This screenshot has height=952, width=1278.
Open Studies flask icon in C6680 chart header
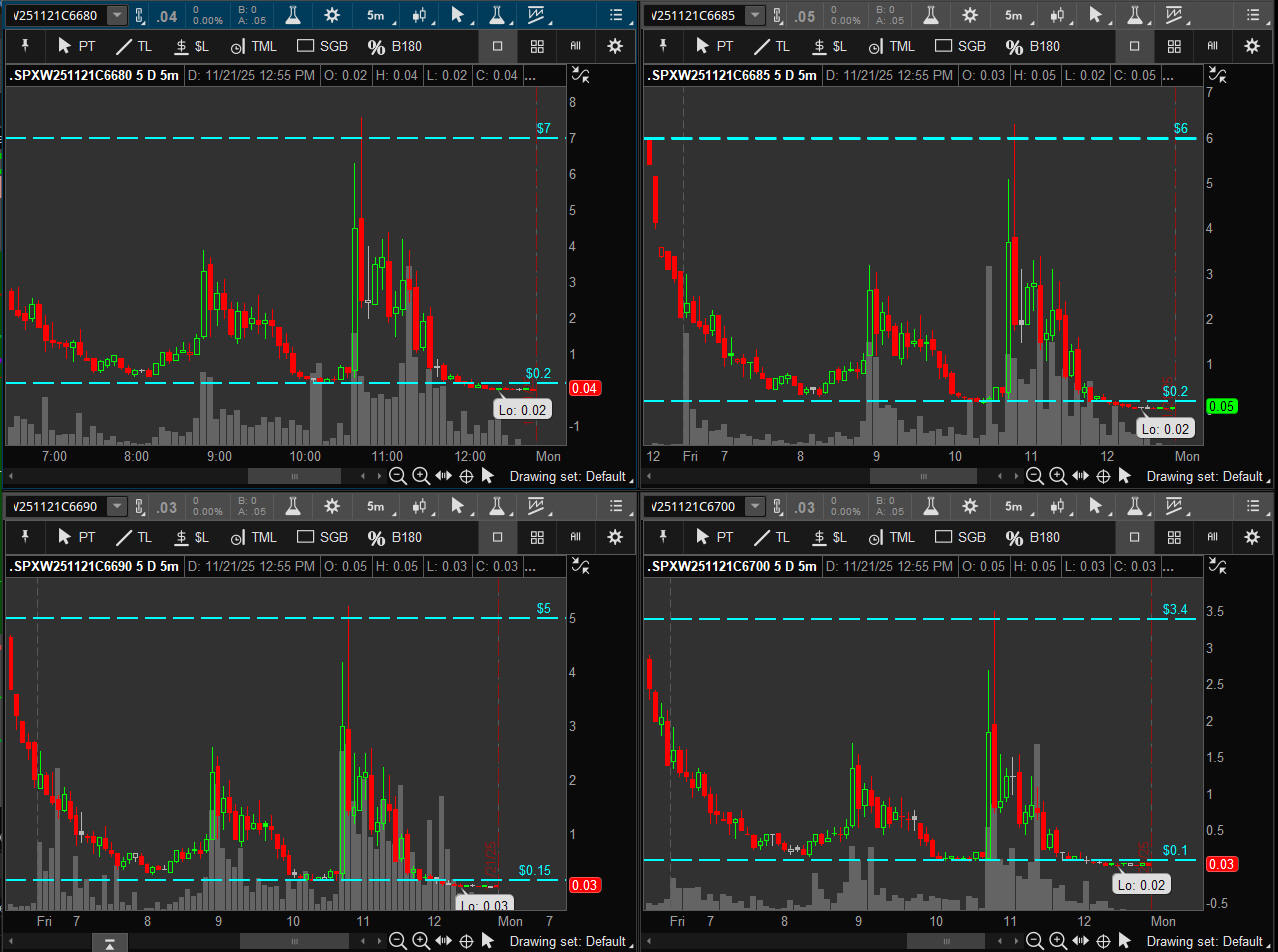292,15
